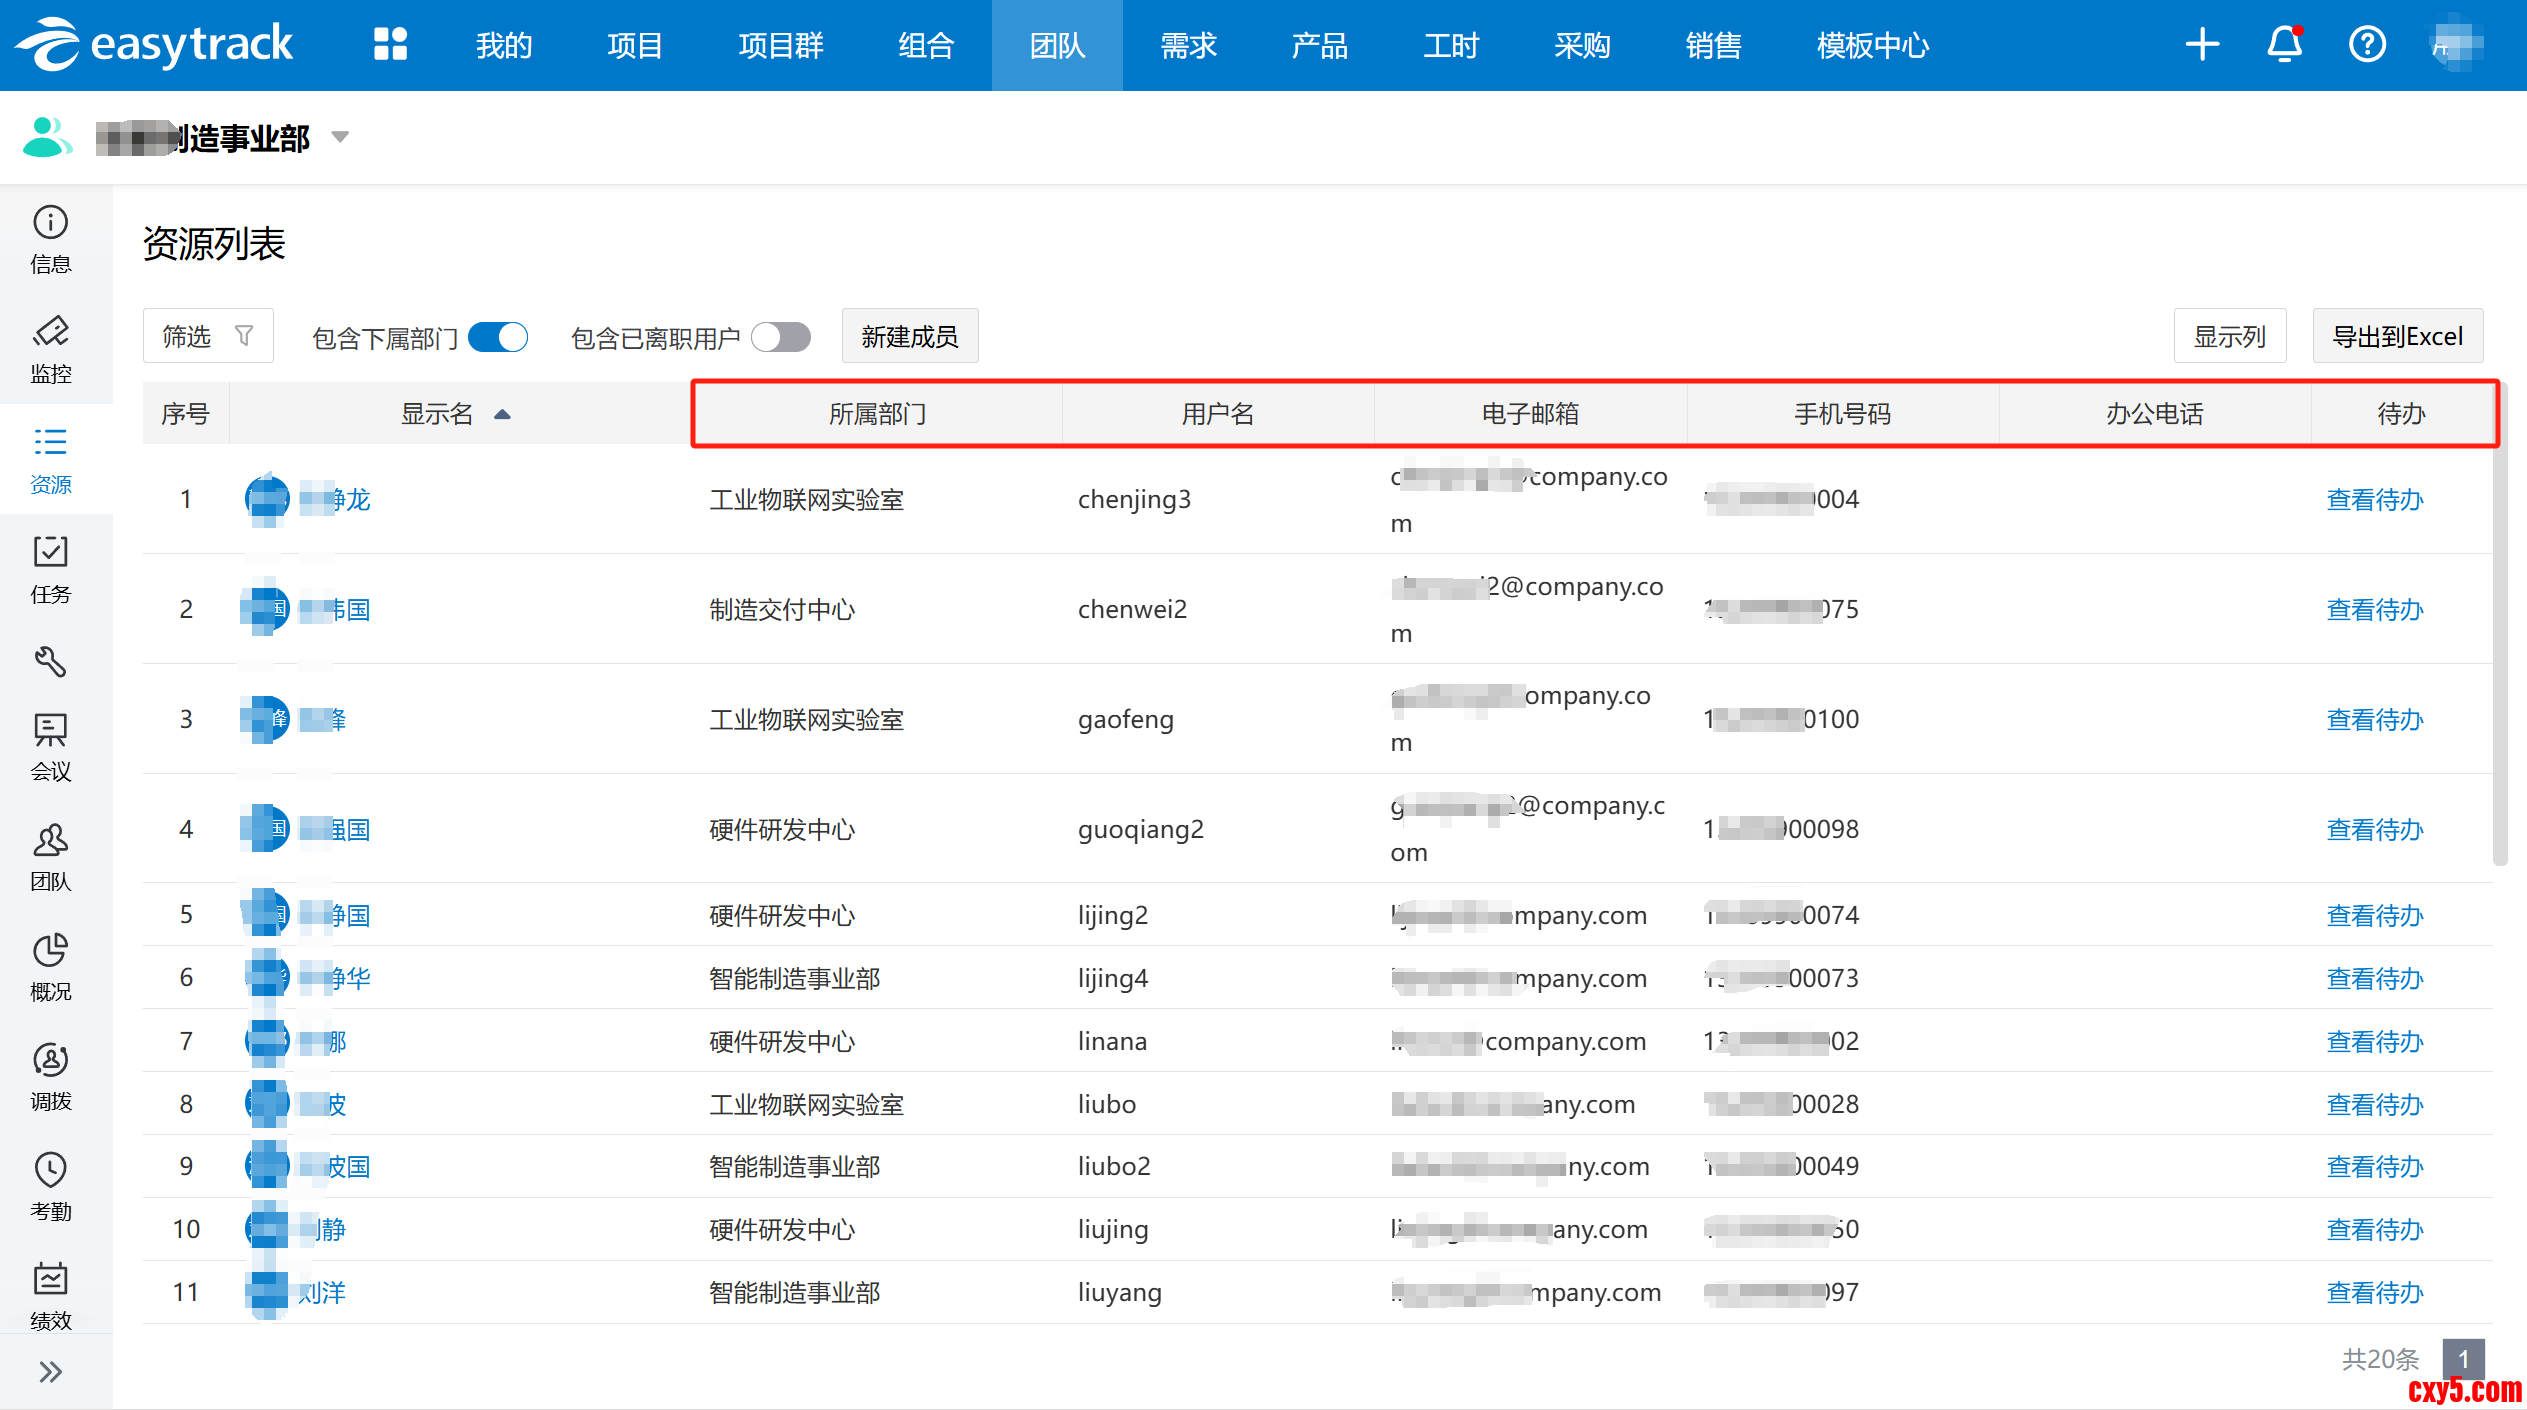Expand the department name dropdown arrow
This screenshot has height=1410, width=2527.
(340, 137)
